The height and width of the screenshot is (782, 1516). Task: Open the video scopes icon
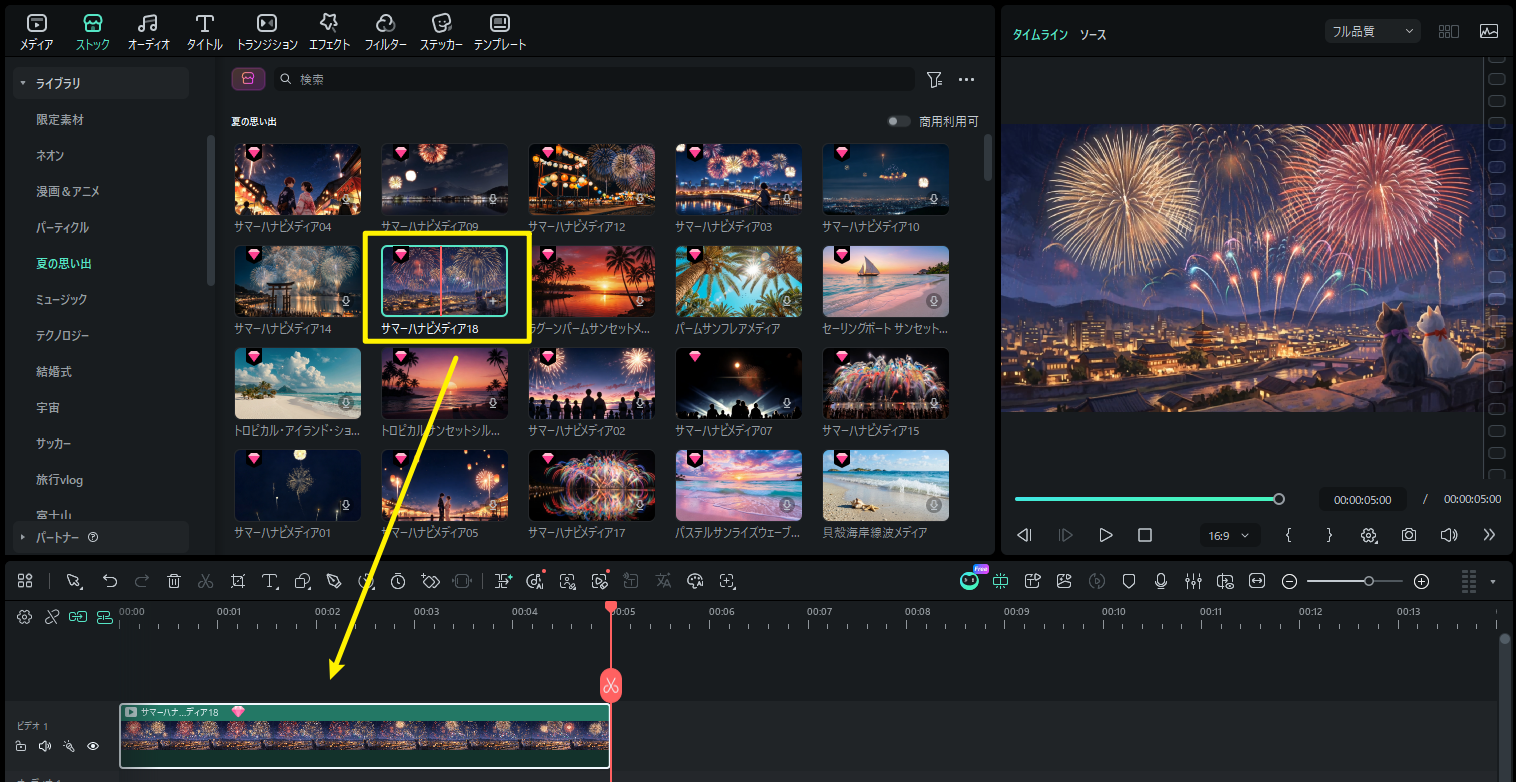click(x=1489, y=31)
